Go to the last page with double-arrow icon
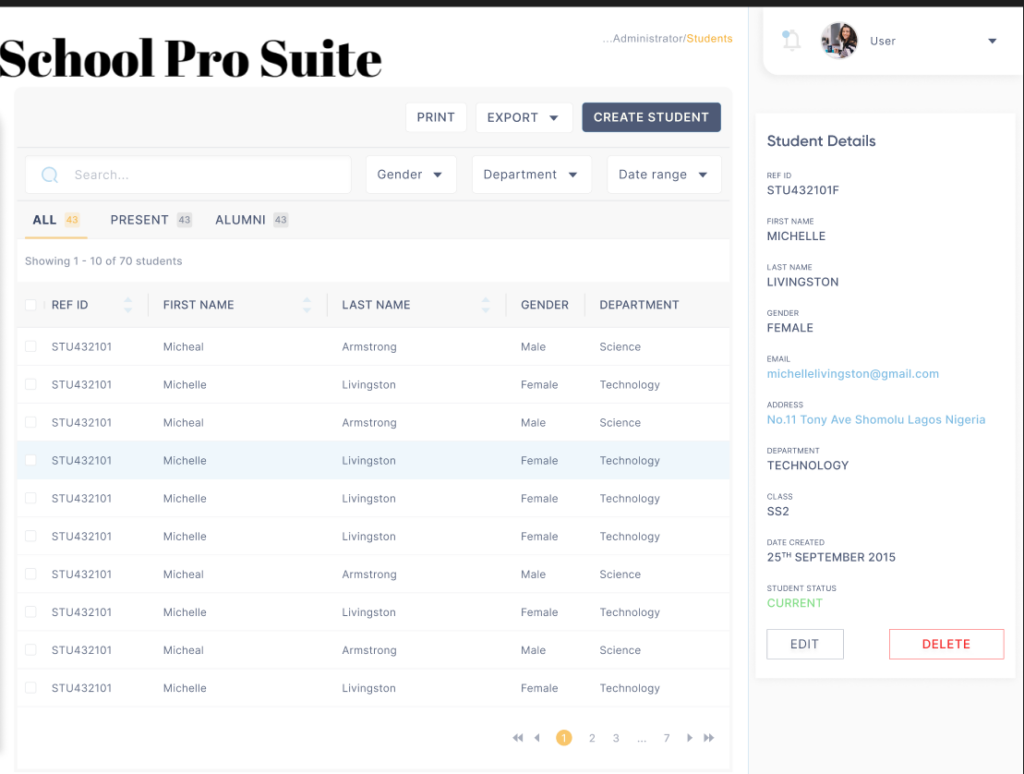Viewport: 1024px width, 774px height. (710, 738)
